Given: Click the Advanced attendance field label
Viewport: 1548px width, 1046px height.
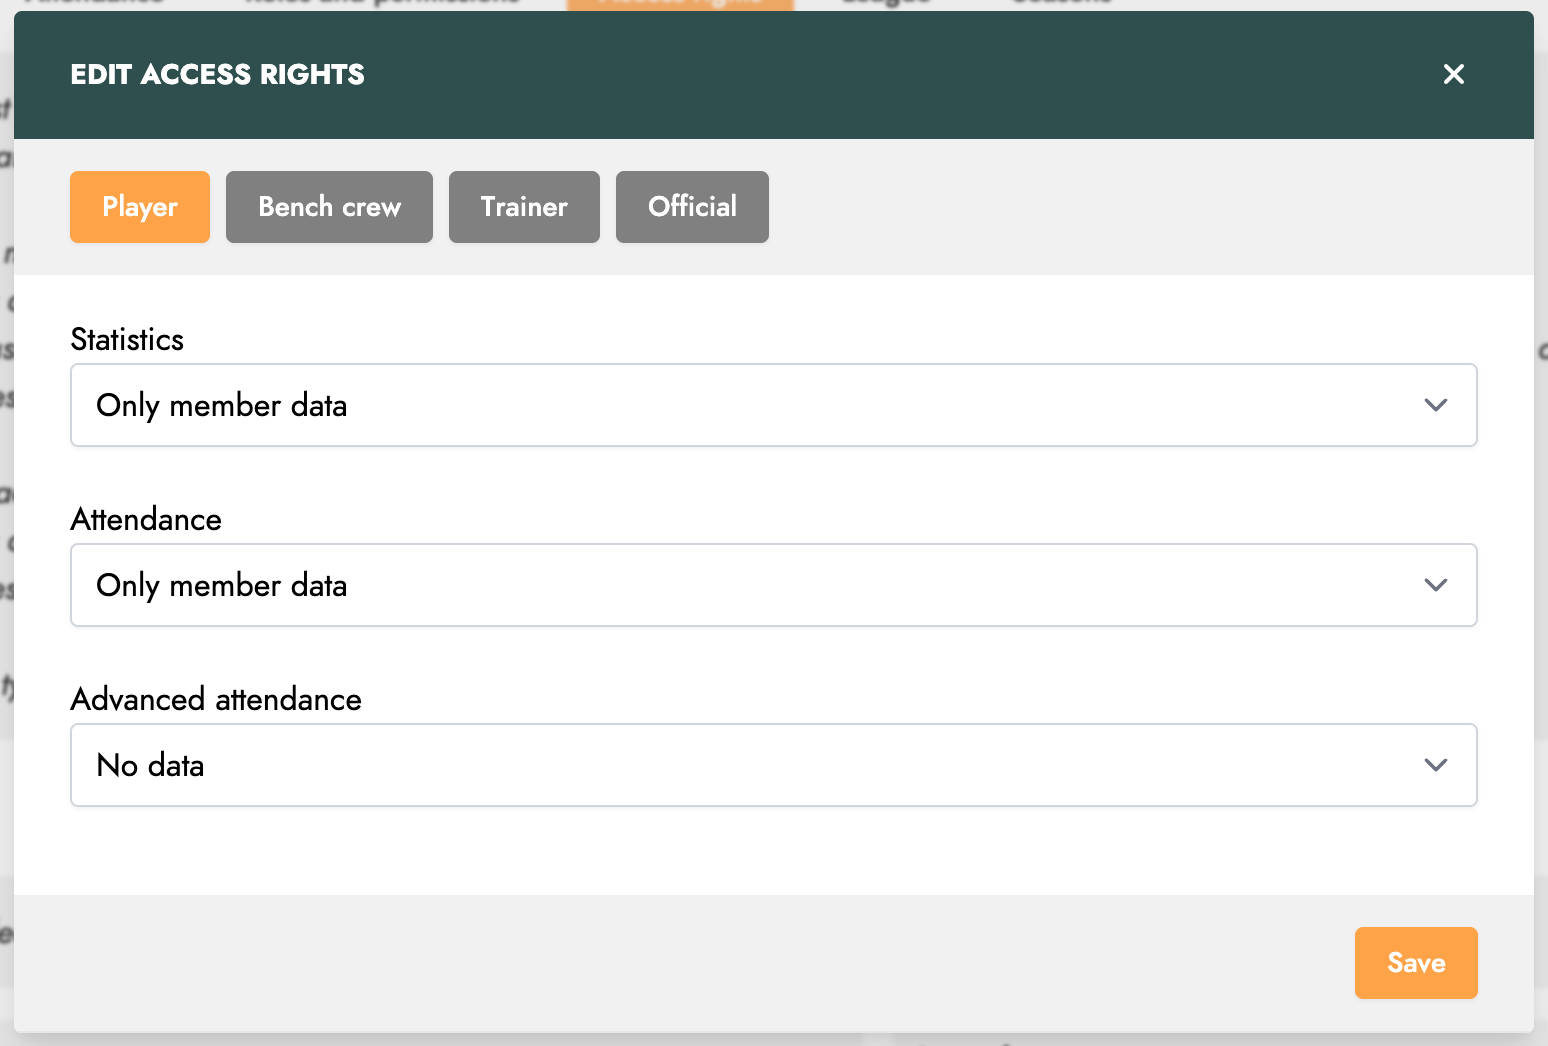Looking at the screenshot, I should point(216,700).
